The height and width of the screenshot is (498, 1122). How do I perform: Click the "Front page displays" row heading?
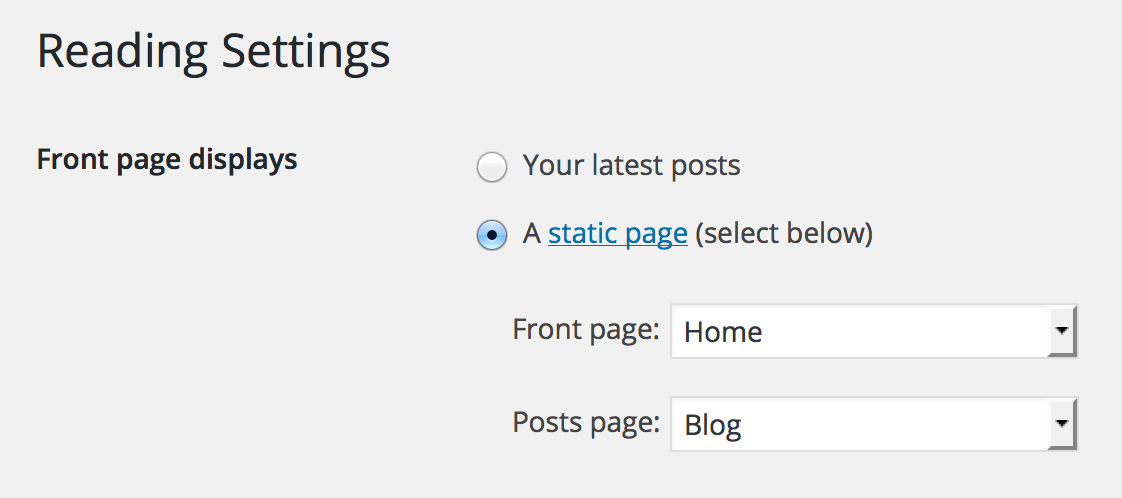[x=167, y=159]
